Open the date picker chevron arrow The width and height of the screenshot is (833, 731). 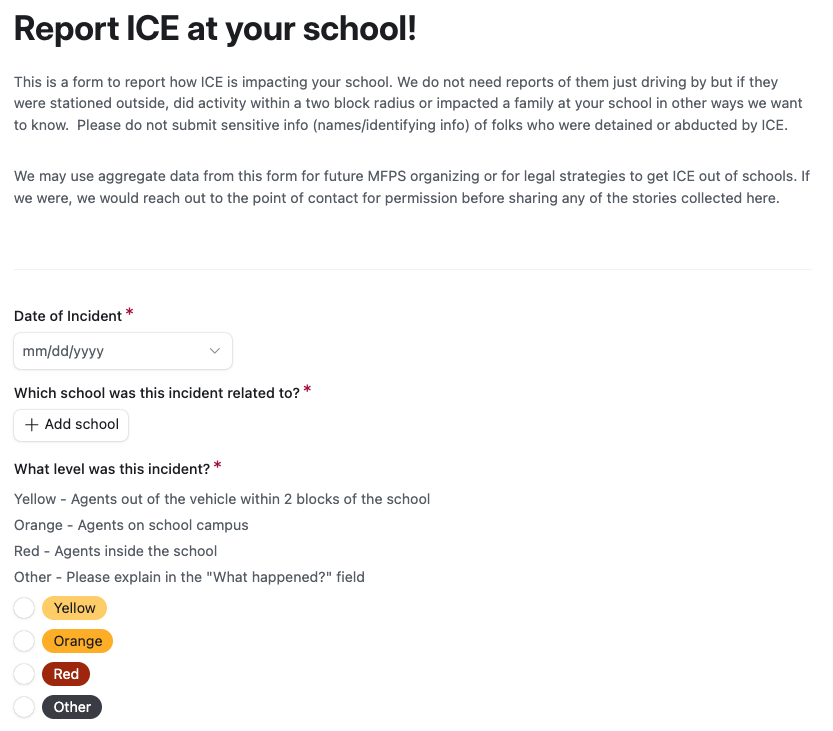point(214,351)
